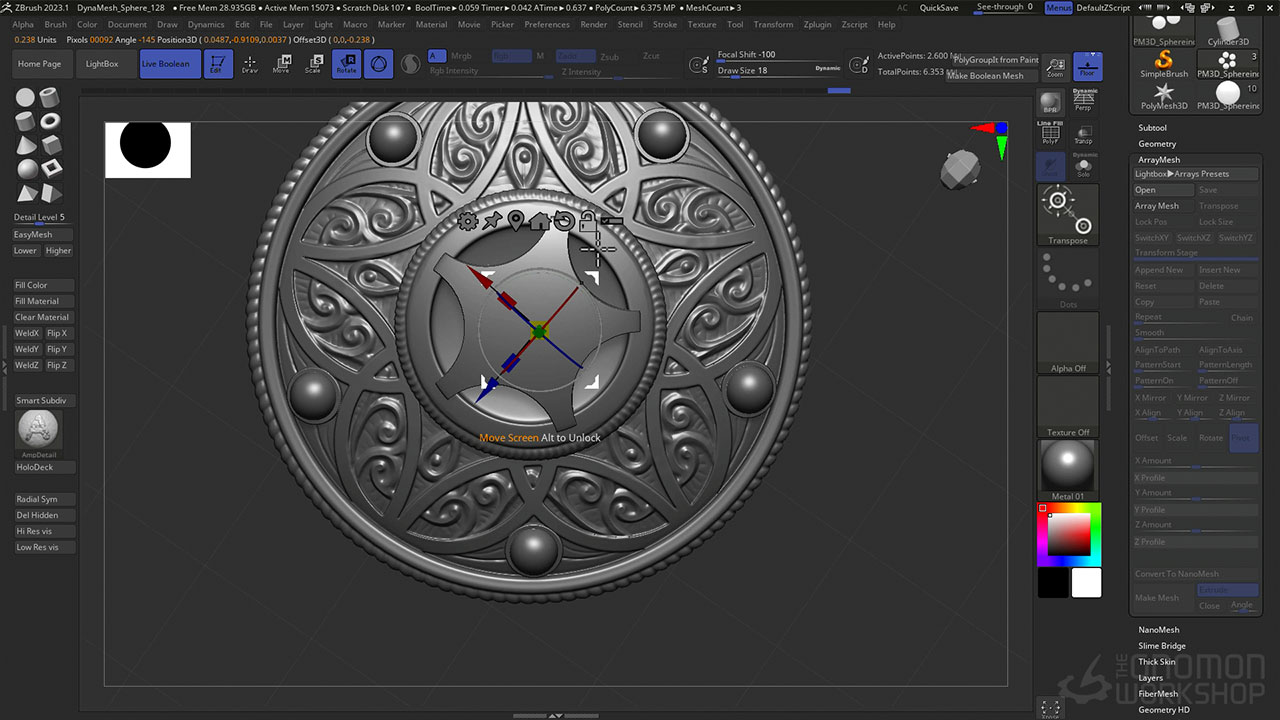Viewport: 1280px width, 720px height.
Task: Click the gear settings icon on the Gizmo 3D
Action: pyautogui.click(x=468, y=221)
